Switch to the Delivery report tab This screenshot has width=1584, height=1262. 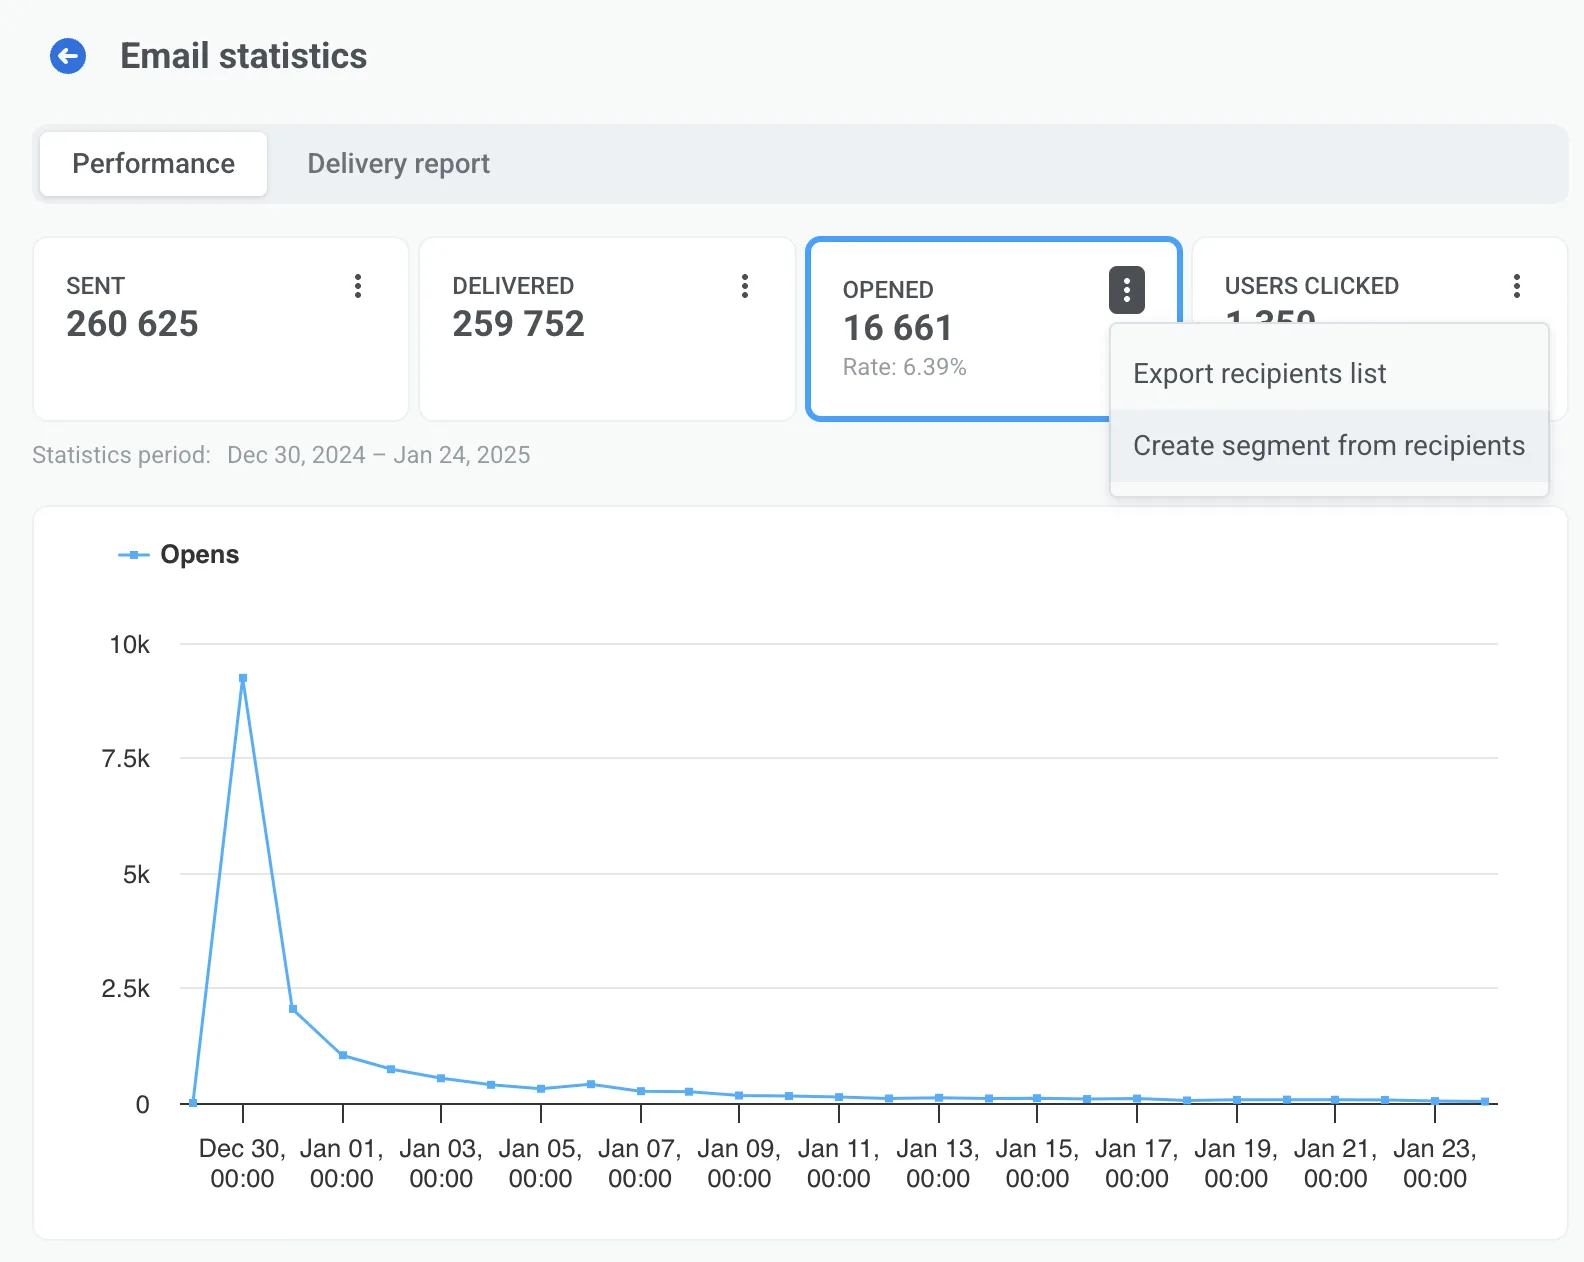pos(398,164)
